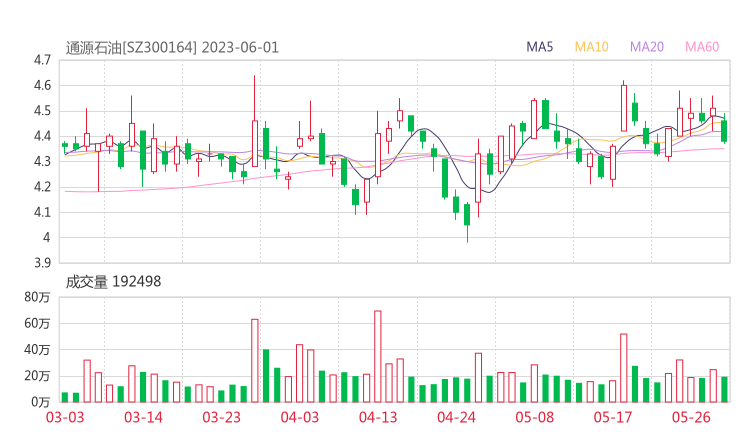The height and width of the screenshot is (440, 740).
Task: Click the MA5 legend label
Action: 539,47
